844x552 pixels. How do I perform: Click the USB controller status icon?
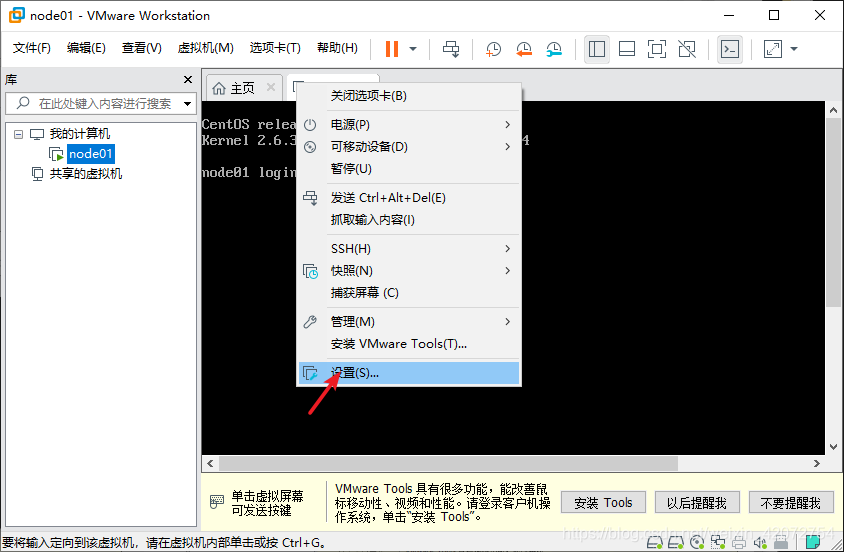coord(781,542)
